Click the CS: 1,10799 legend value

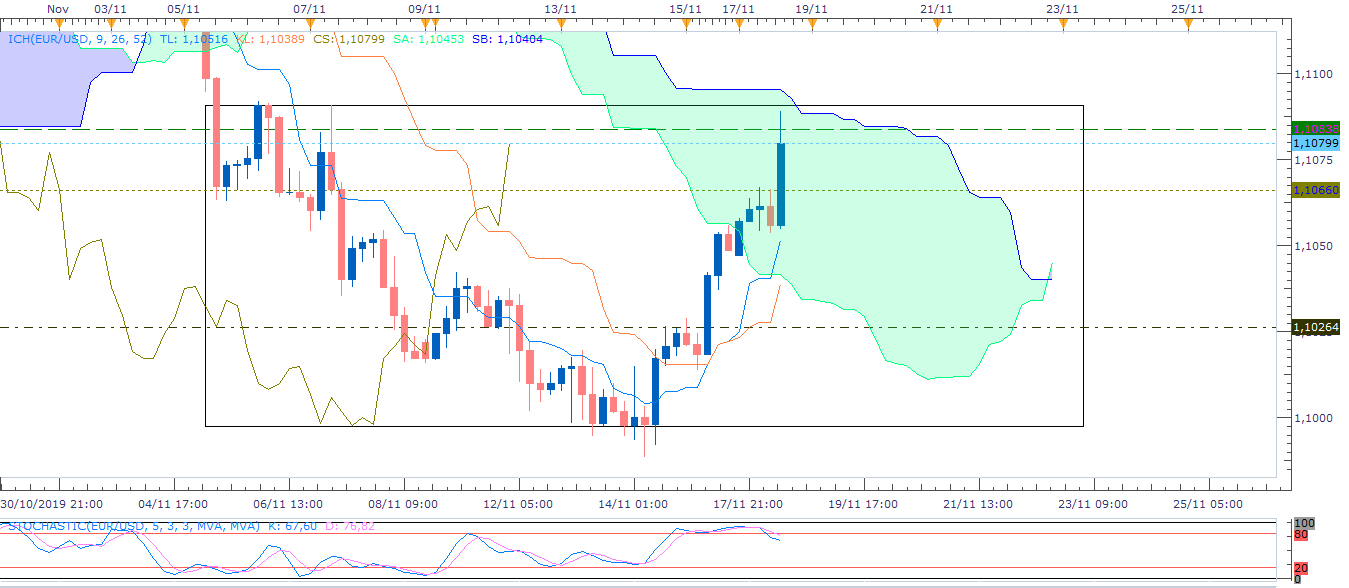[349, 39]
